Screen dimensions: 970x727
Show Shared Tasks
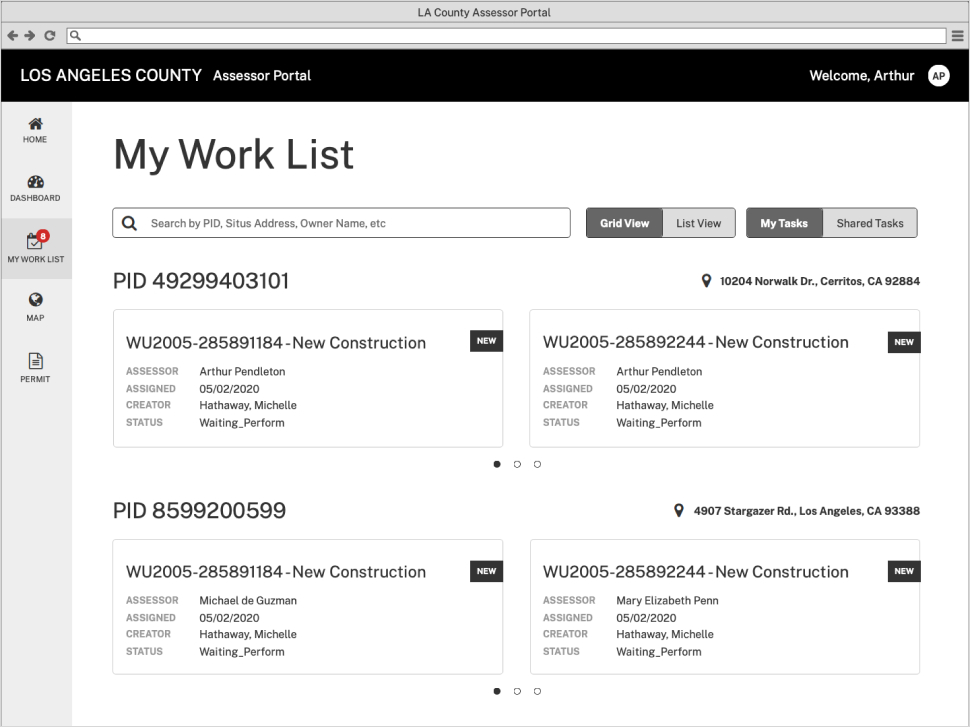click(869, 223)
